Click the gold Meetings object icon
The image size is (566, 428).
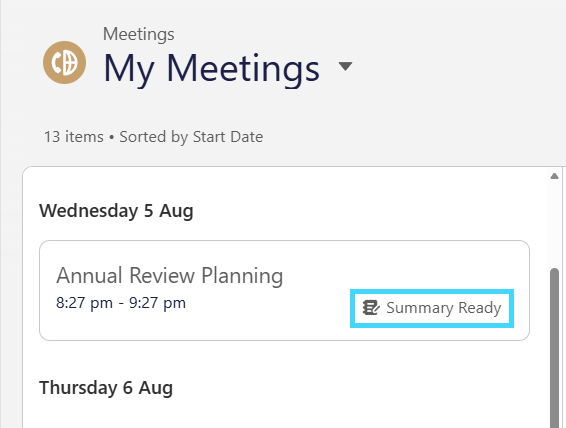(x=64, y=62)
